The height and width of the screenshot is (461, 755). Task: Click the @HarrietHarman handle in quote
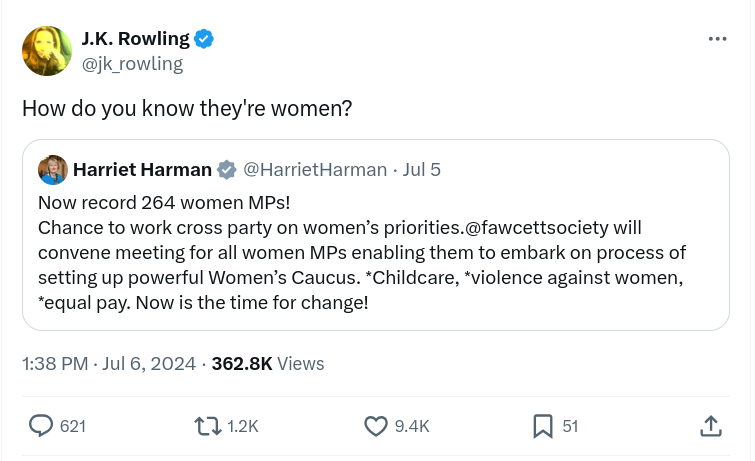click(x=315, y=169)
